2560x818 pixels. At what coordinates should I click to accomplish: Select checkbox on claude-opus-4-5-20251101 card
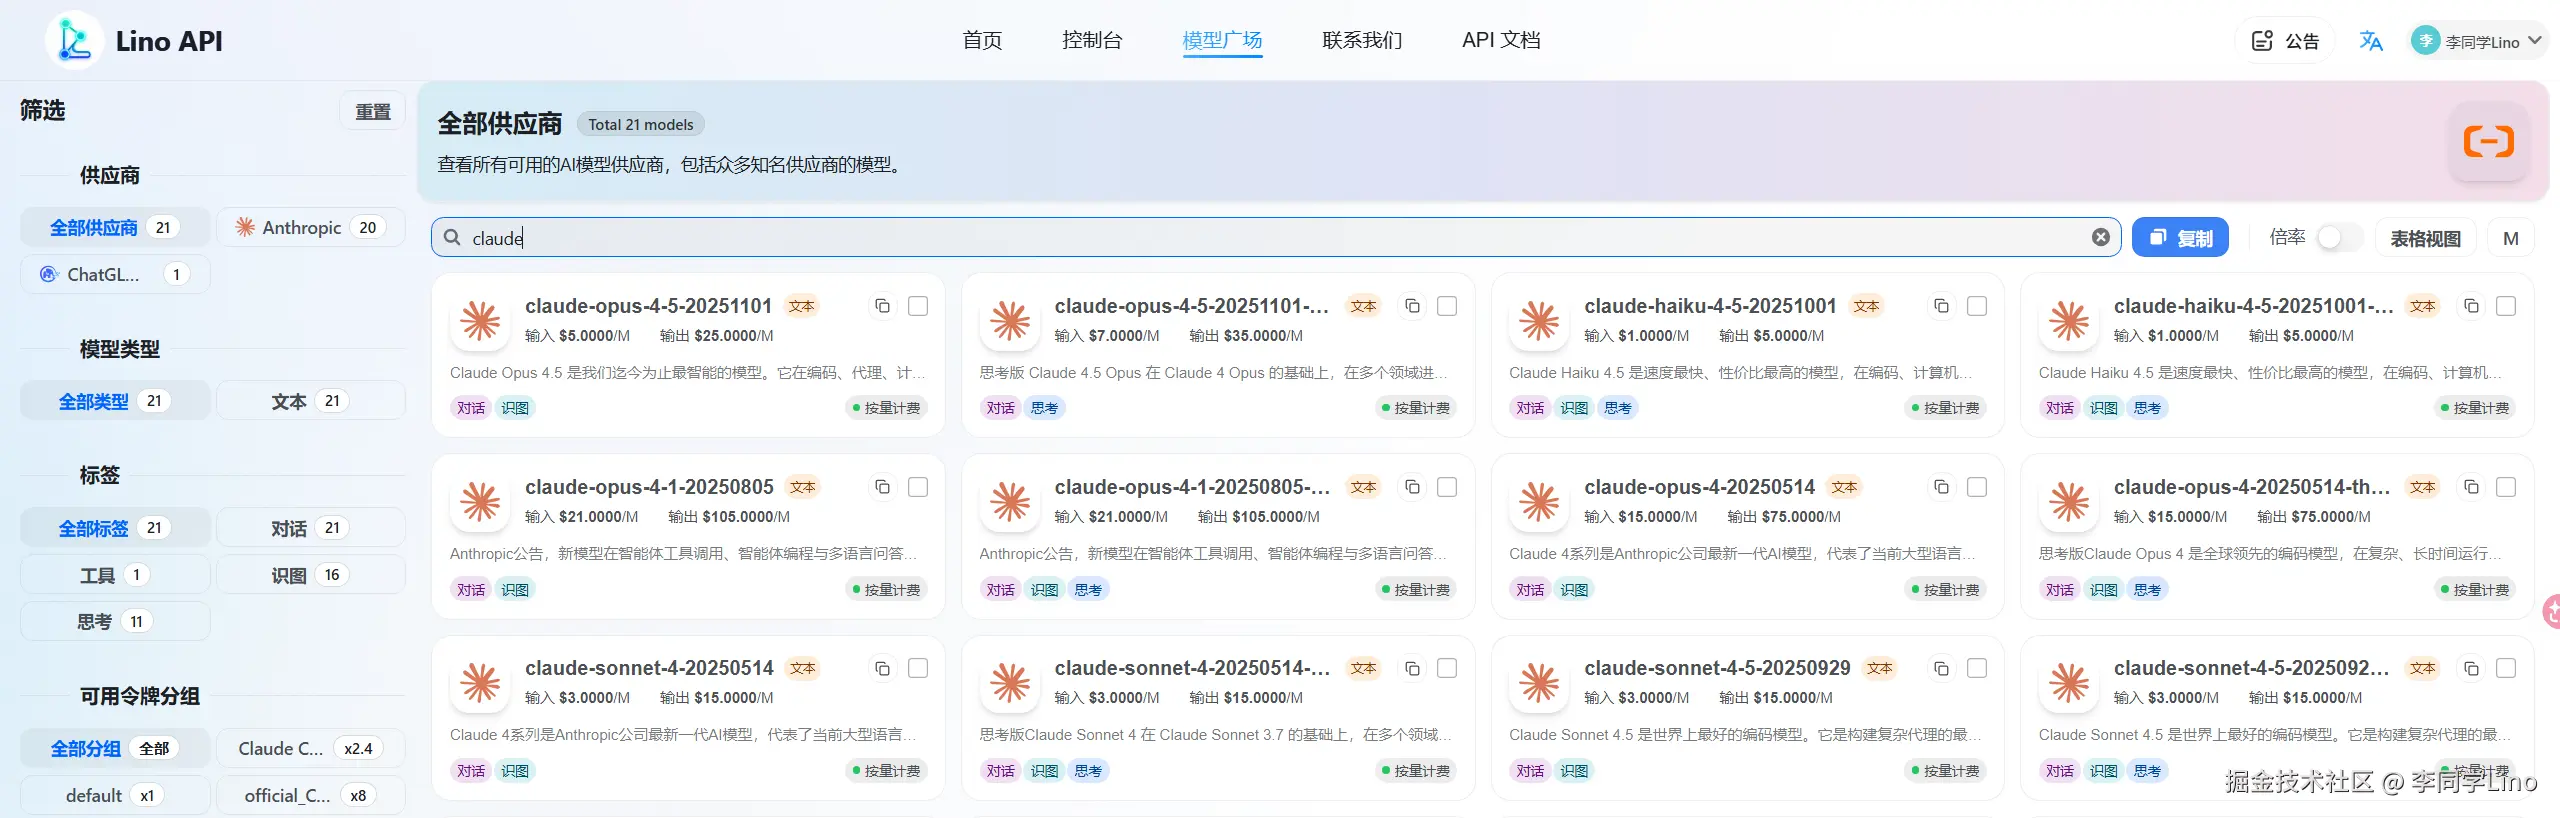click(918, 306)
